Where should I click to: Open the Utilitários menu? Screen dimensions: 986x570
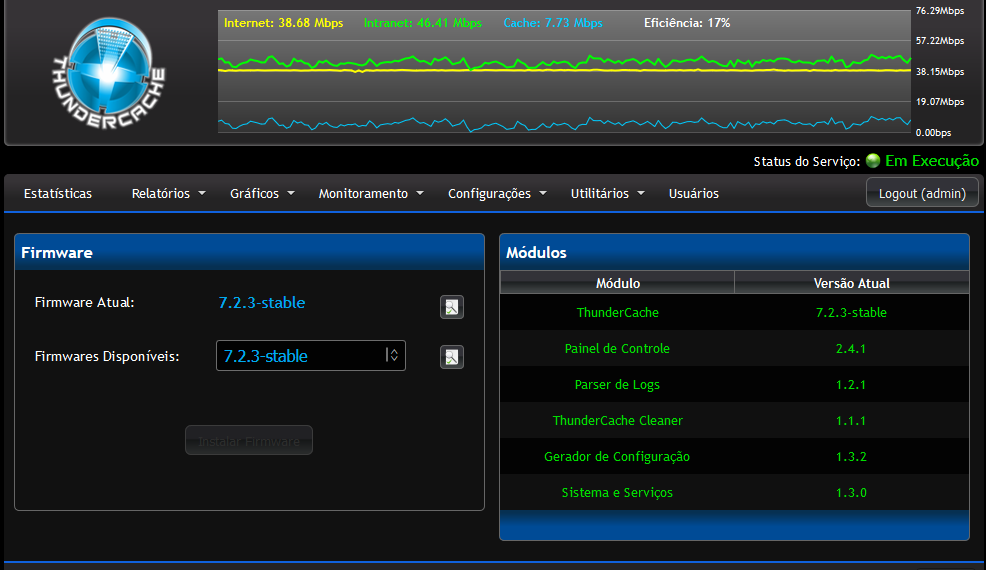(607, 194)
